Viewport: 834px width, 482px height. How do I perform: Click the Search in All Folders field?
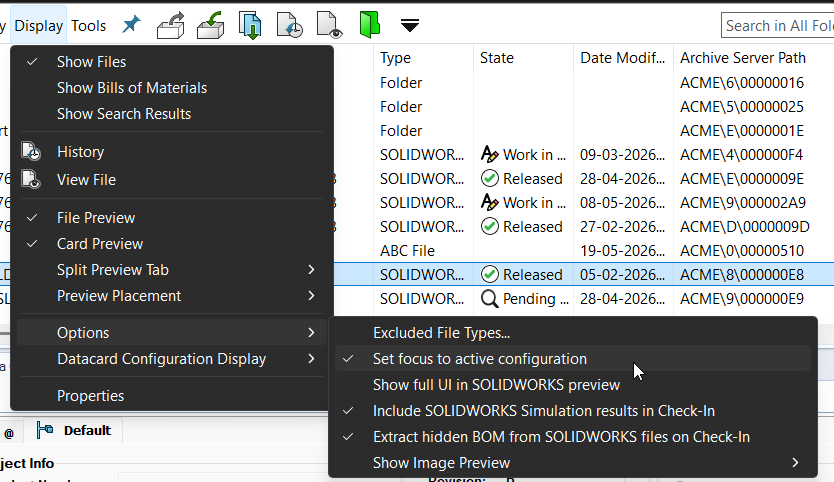778,26
